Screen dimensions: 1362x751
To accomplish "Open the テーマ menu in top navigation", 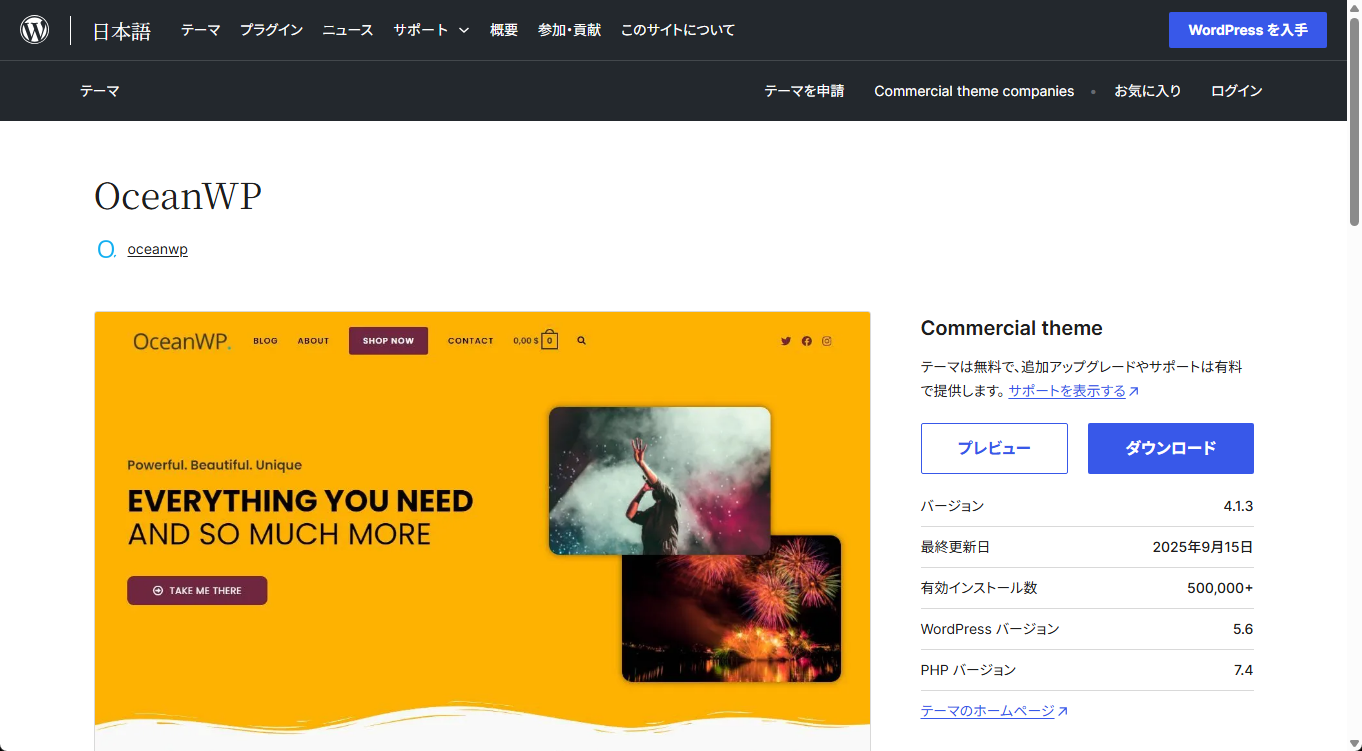I will point(200,30).
